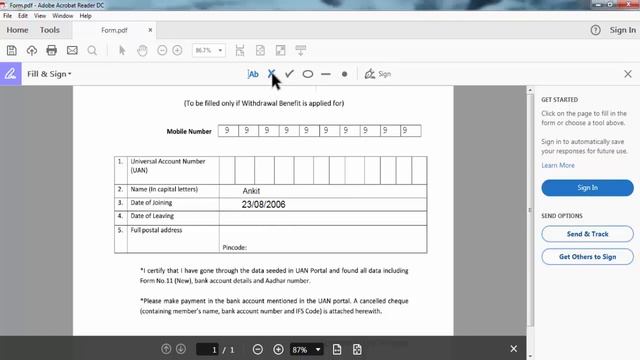Click the email envelope icon
640x360 pixels.
pyautogui.click(x=72, y=50)
